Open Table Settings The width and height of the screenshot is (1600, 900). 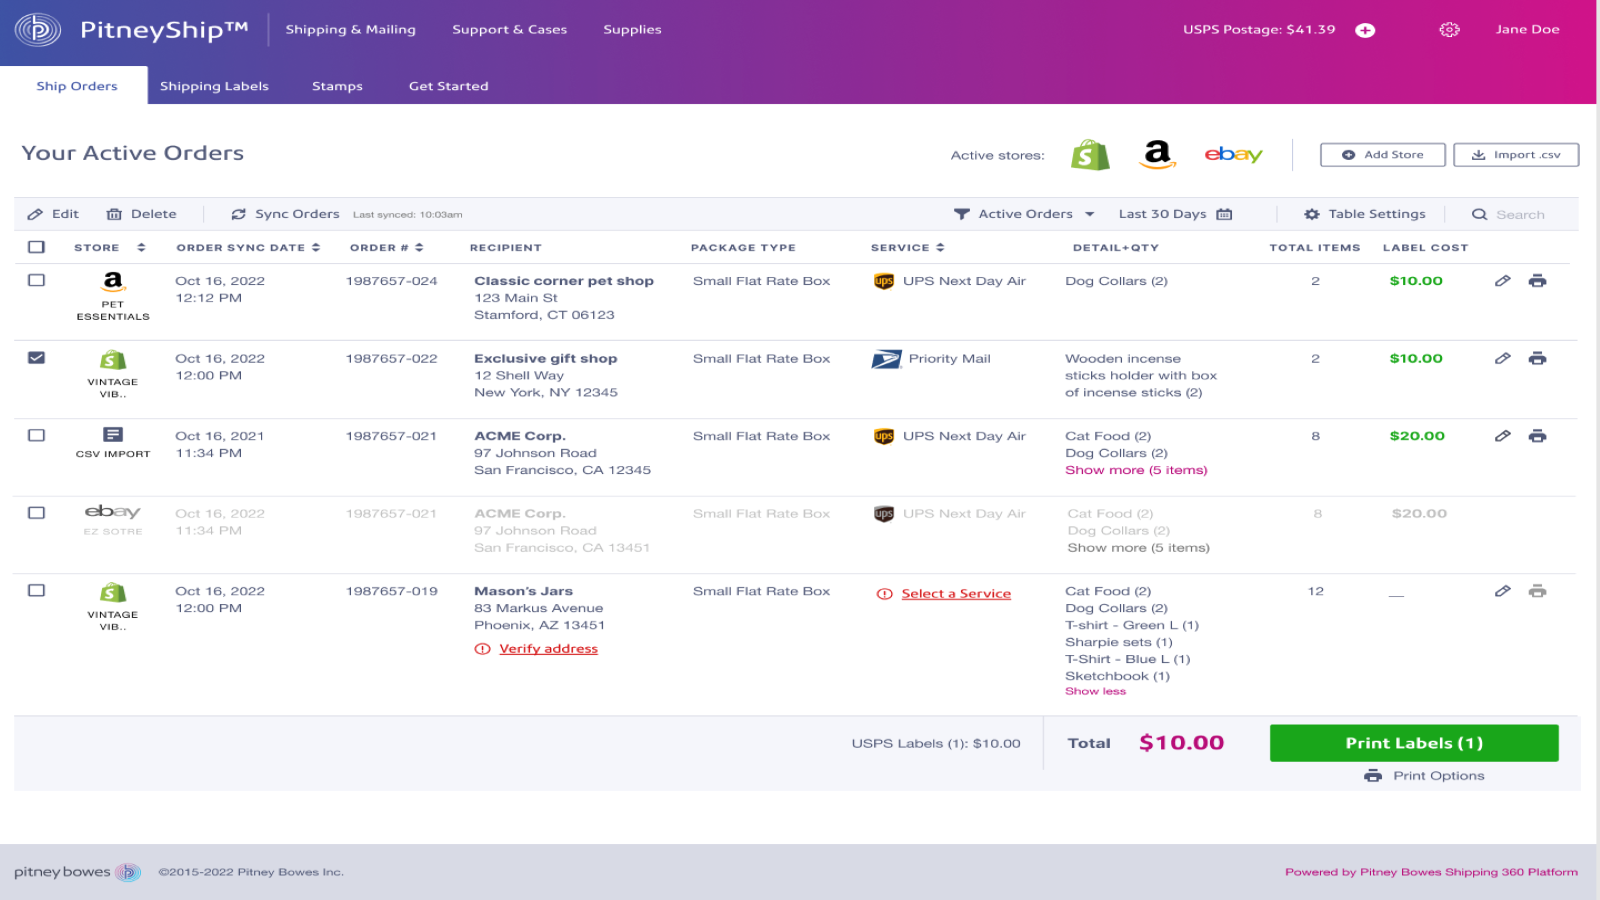pos(1364,213)
